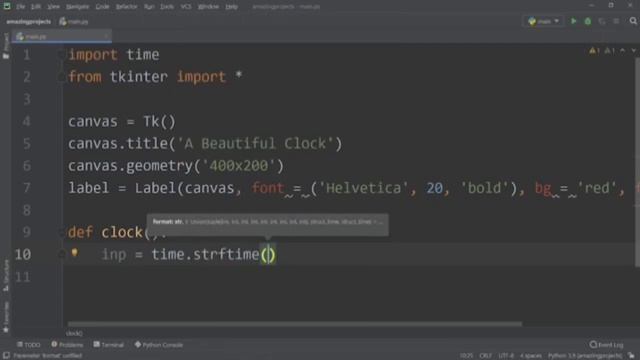Open the Event Log
This screenshot has height=360, width=640.
[x=607, y=345]
